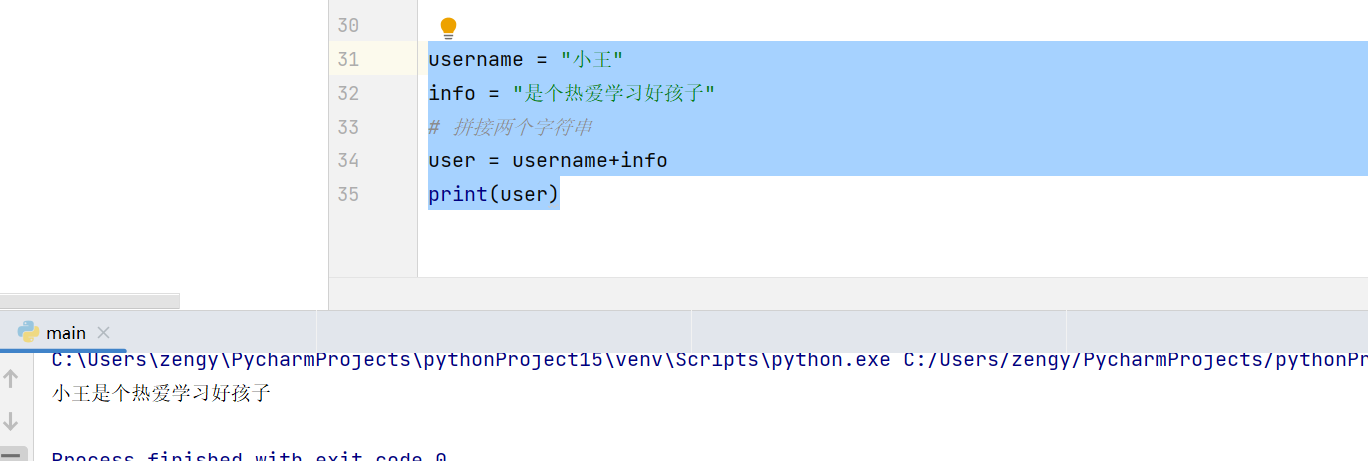Screen dimensions: 1368x461
Task: Close the main run tab
Action: coord(104,333)
